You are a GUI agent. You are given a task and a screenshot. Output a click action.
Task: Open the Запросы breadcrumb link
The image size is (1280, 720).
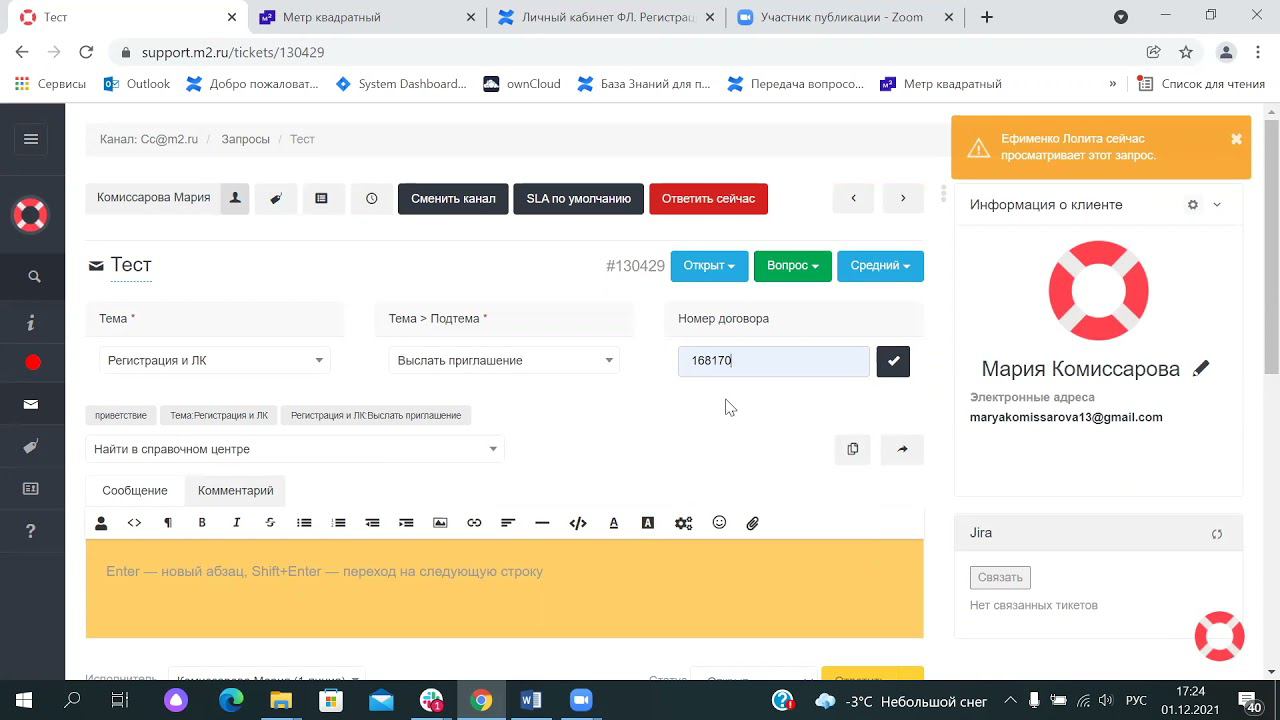245,139
